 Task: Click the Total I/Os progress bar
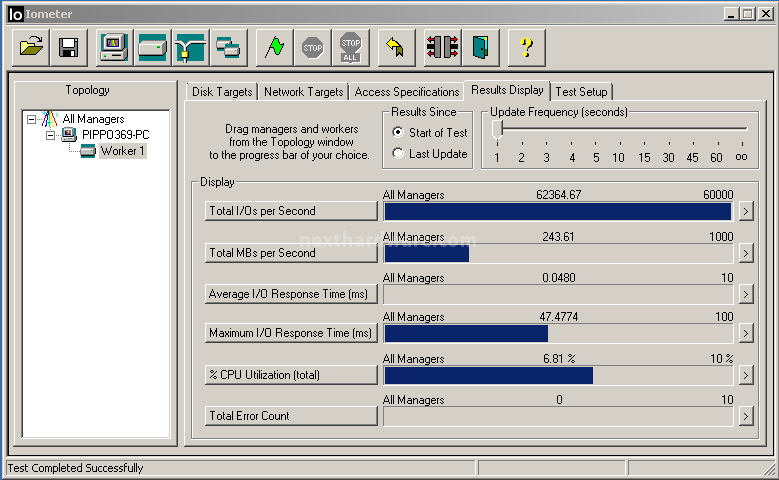pos(558,211)
